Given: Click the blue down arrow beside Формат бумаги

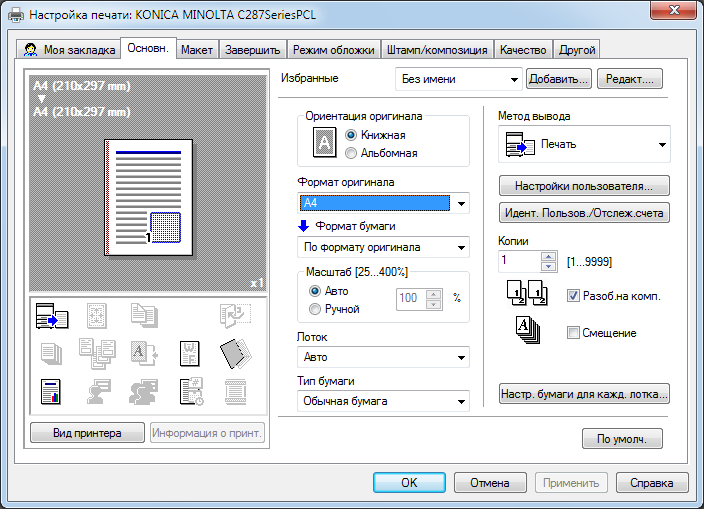Looking at the screenshot, I should (x=304, y=226).
